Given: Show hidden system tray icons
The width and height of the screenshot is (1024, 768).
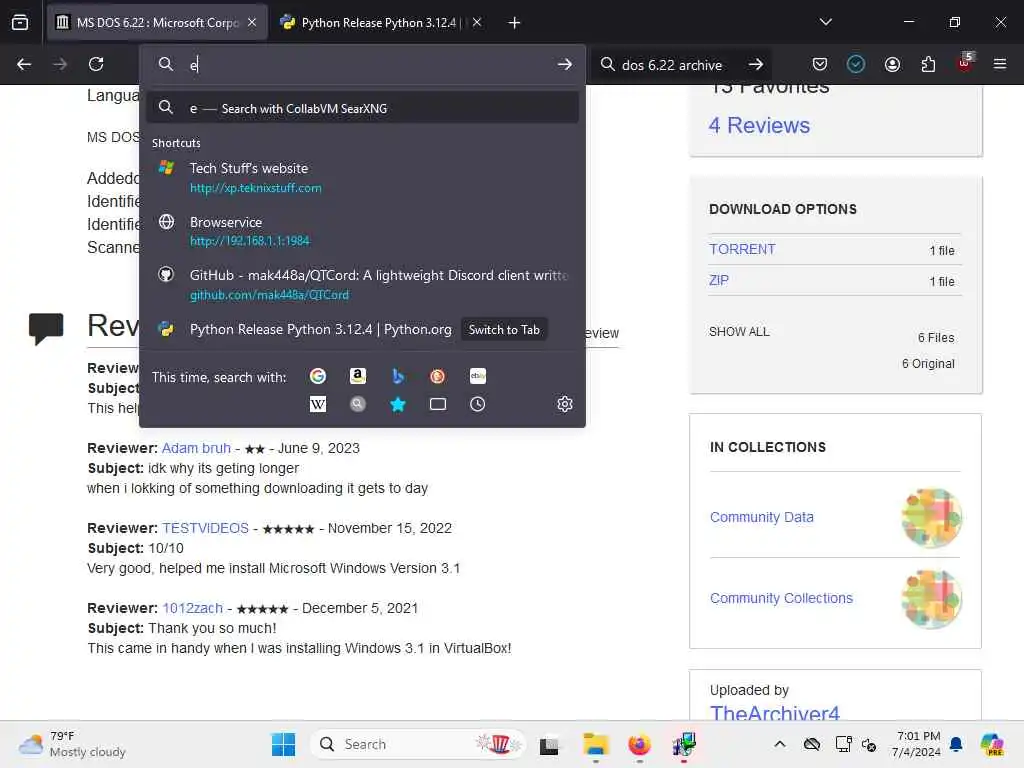Looking at the screenshot, I should [x=780, y=744].
